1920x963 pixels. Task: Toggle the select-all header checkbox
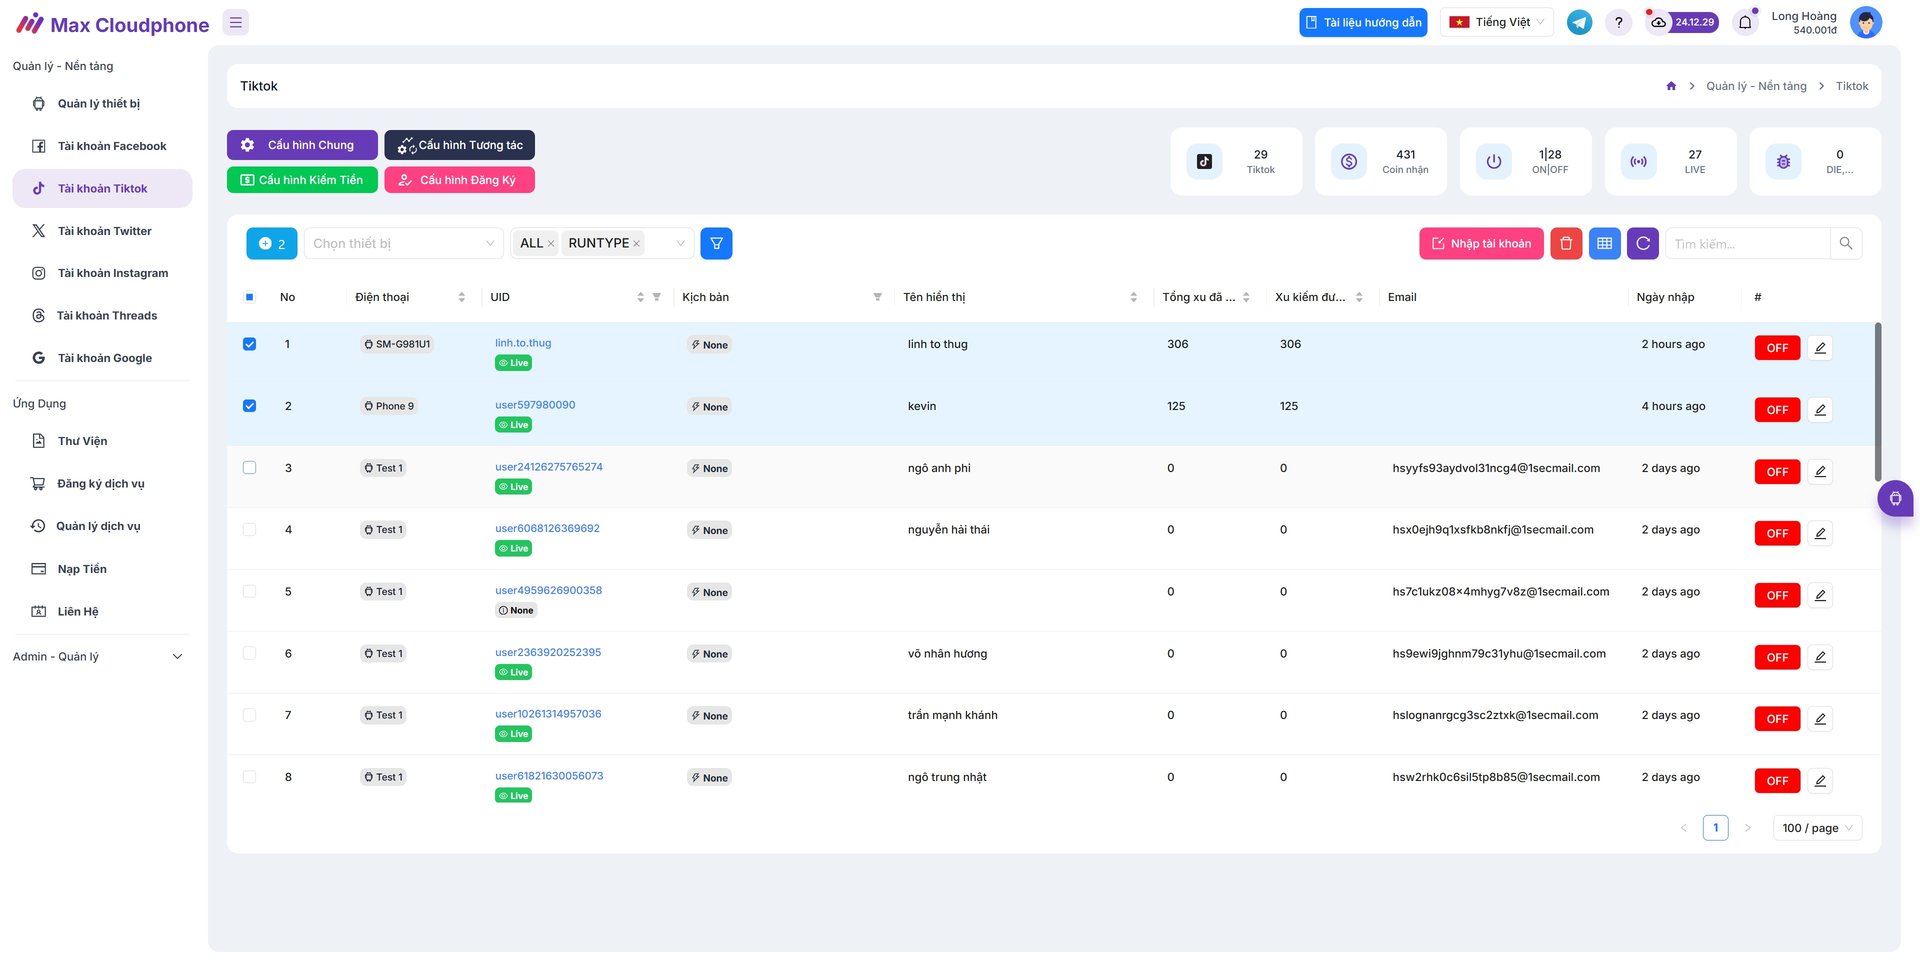click(250, 297)
